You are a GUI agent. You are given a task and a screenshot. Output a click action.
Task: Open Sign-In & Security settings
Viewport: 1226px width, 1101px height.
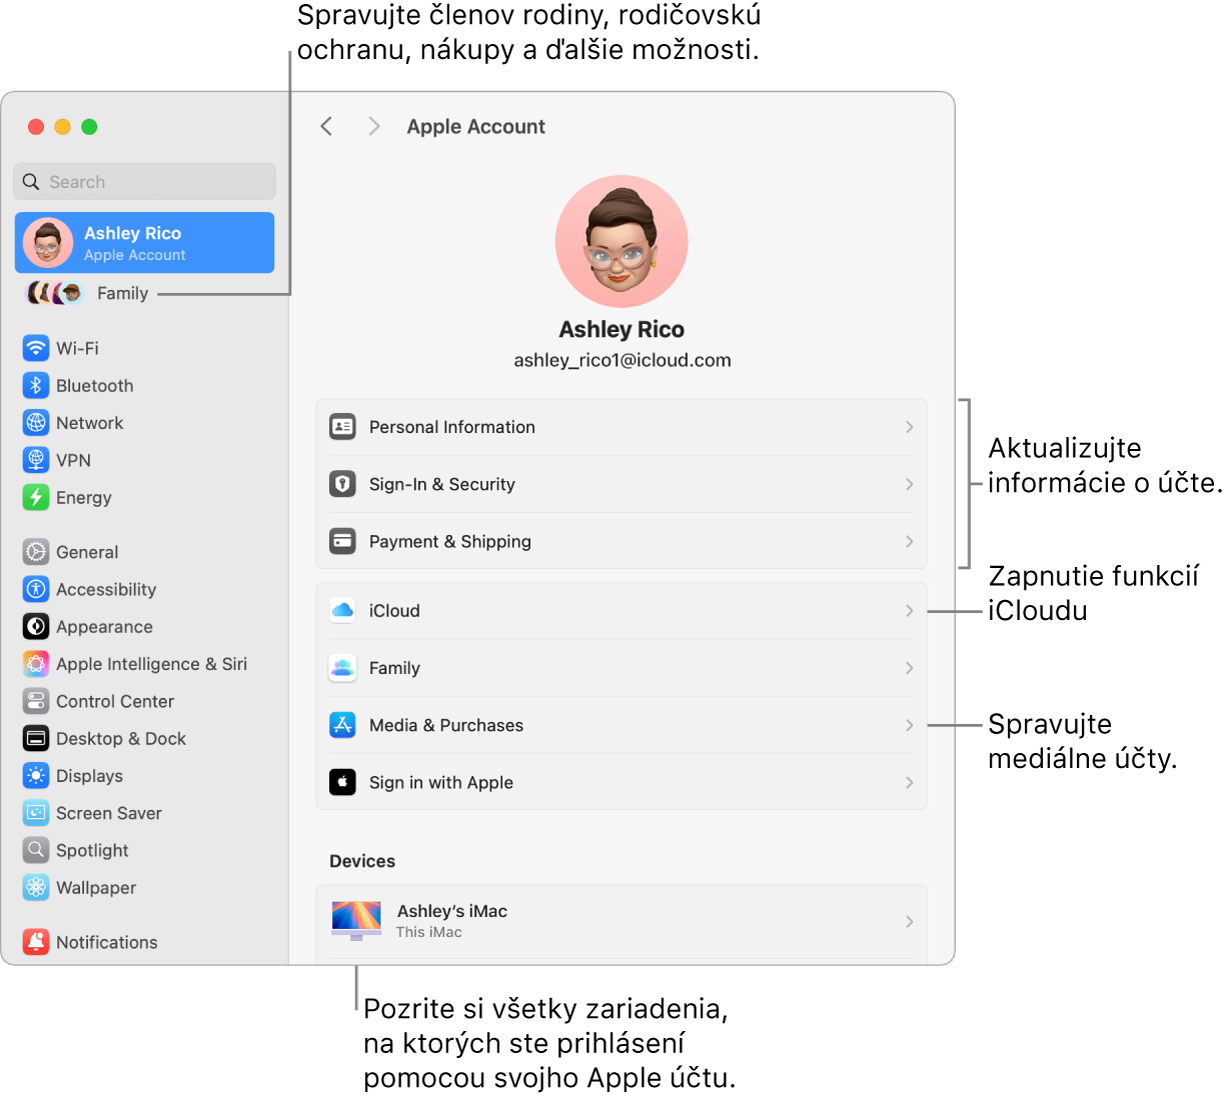tap(621, 484)
